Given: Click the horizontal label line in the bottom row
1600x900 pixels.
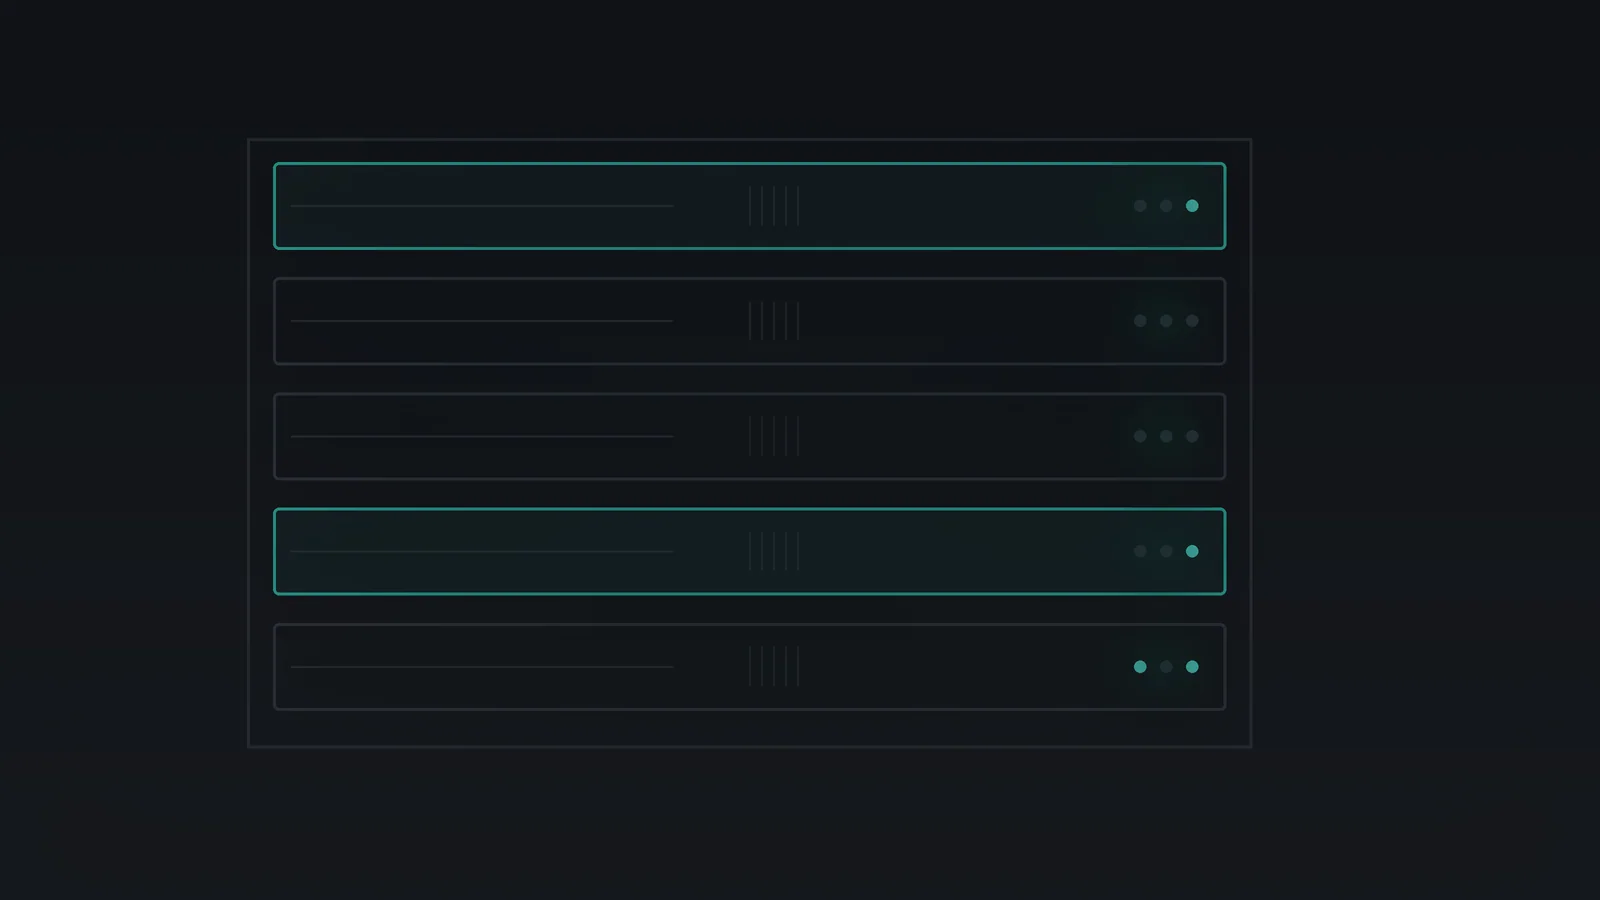Looking at the screenshot, I should [x=482, y=667].
